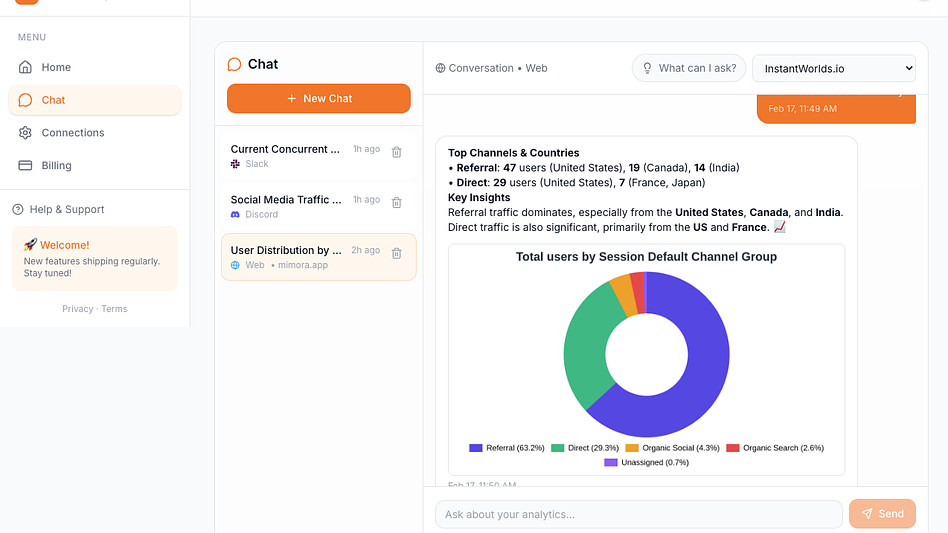
Task: Start a New Chat
Action: point(319,99)
